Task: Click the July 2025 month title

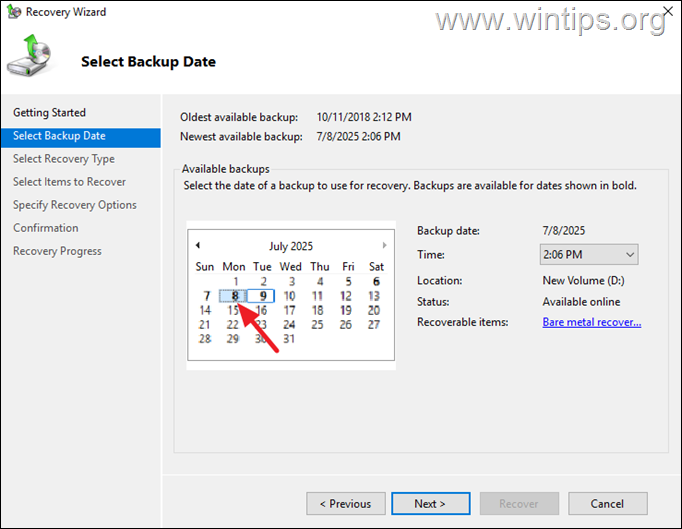Action: point(291,246)
